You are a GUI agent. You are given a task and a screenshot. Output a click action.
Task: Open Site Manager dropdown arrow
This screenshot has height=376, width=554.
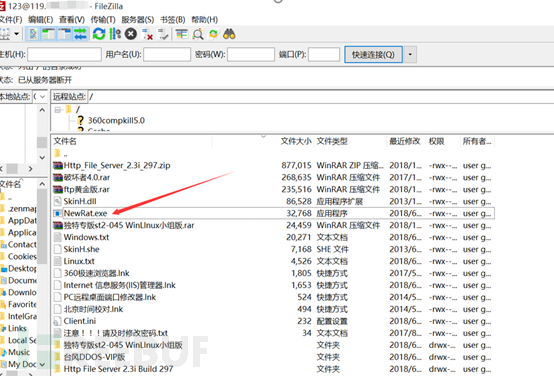16,34
